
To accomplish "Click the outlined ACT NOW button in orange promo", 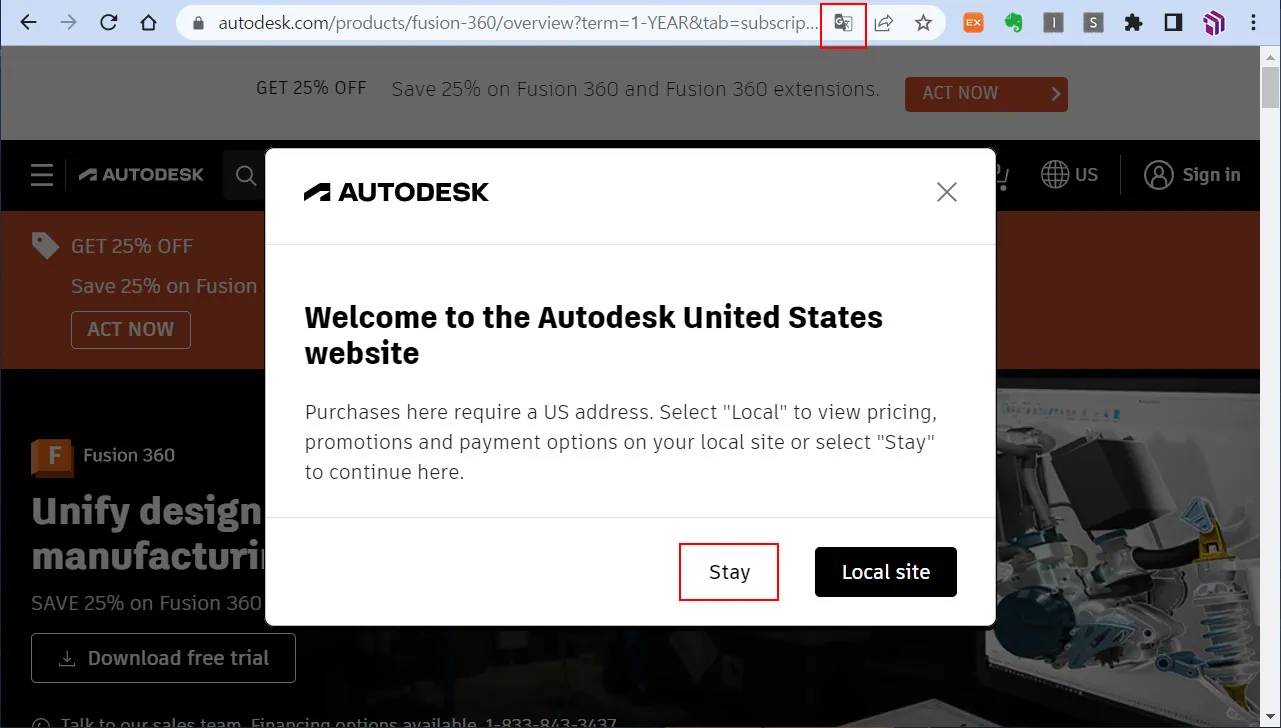I will pyautogui.click(x=131, y=330).
